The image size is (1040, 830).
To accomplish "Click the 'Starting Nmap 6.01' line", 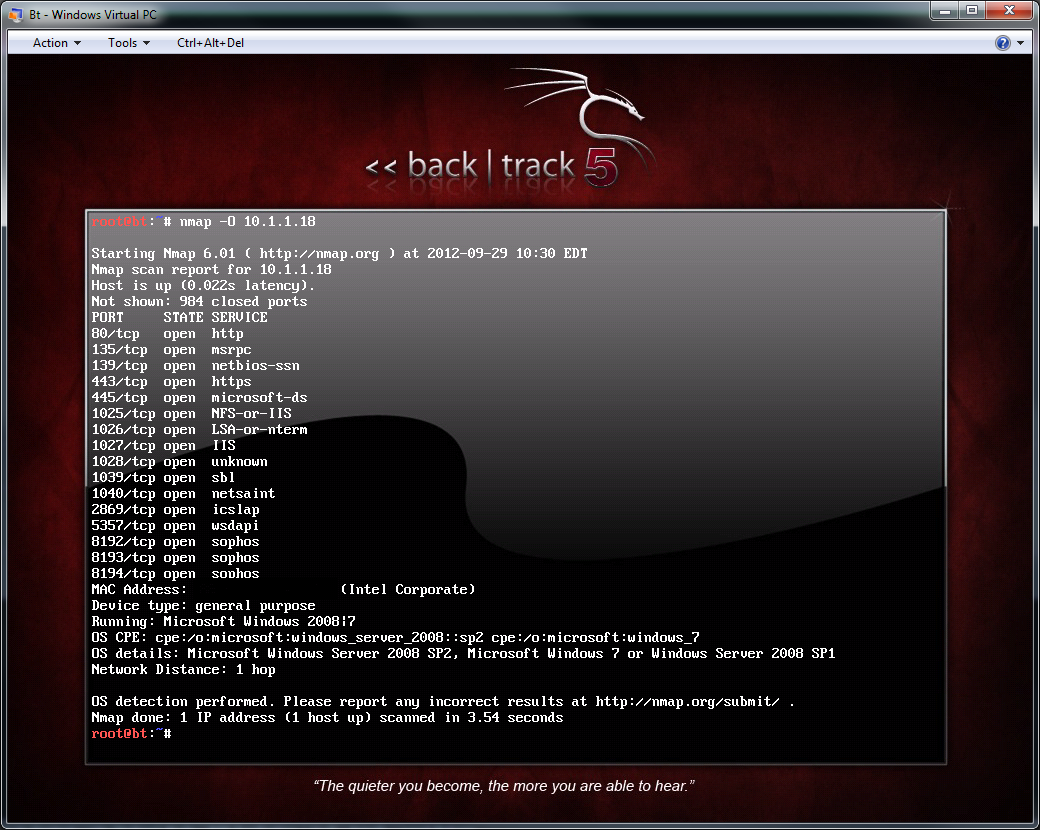I will [339, 253].
